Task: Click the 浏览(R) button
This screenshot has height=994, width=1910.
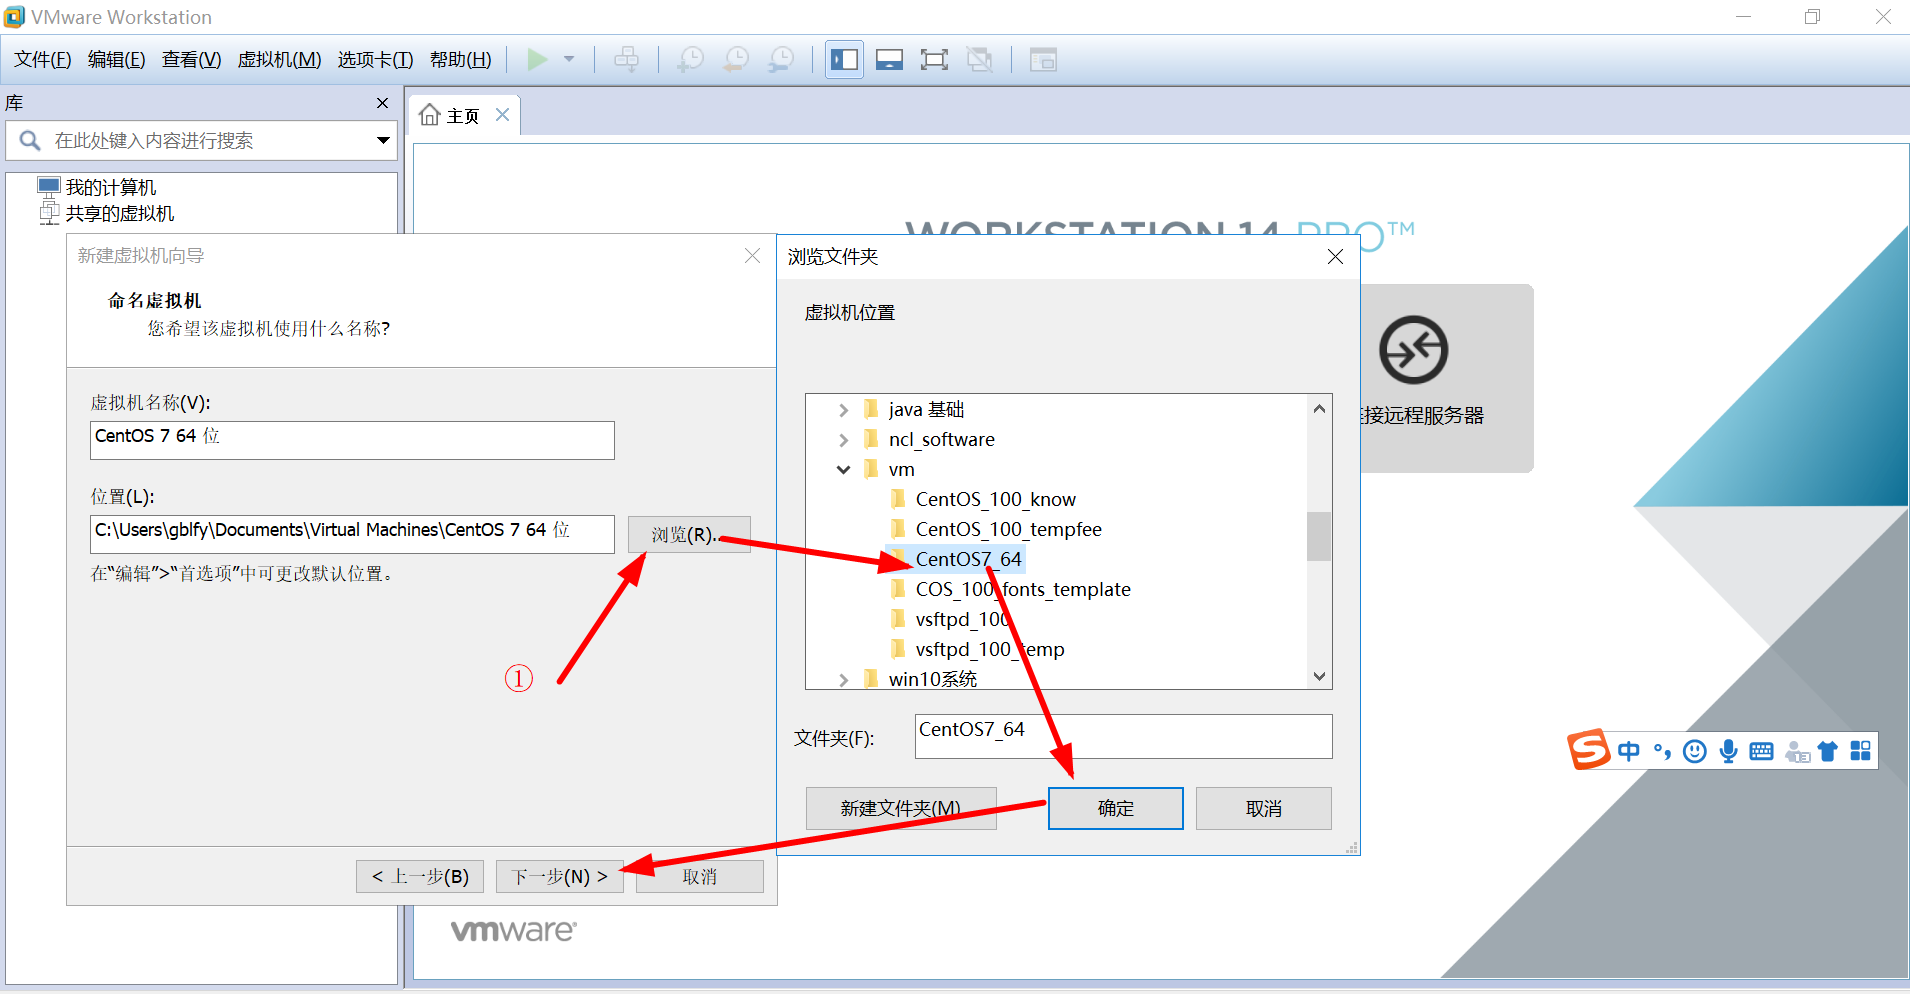Action: click(689, 534)
